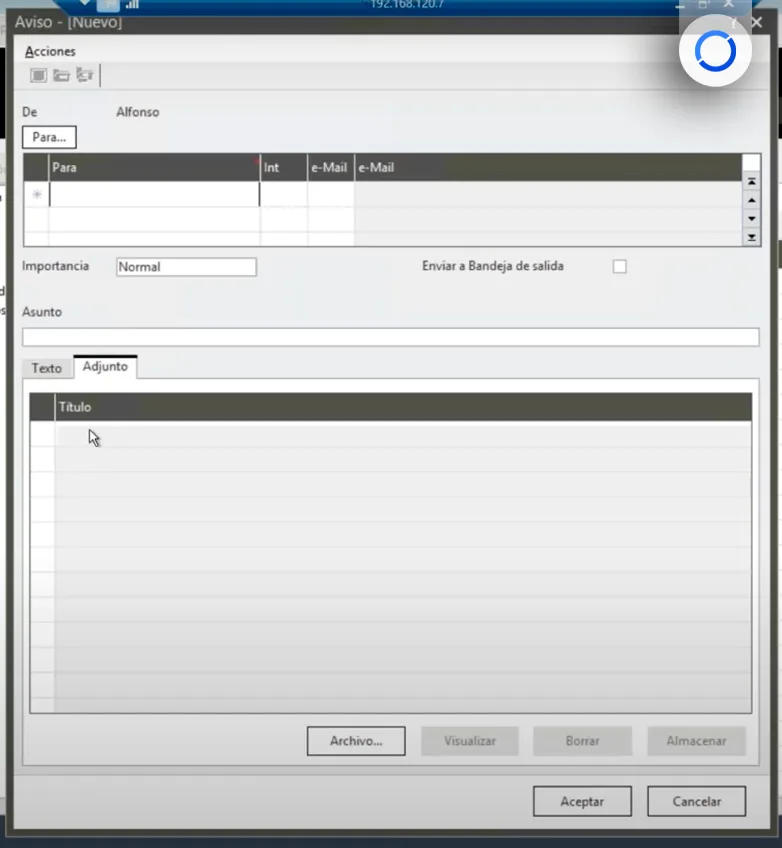782x848 pixels.
Task: Click the Título column header
Action: coord(403,407)
